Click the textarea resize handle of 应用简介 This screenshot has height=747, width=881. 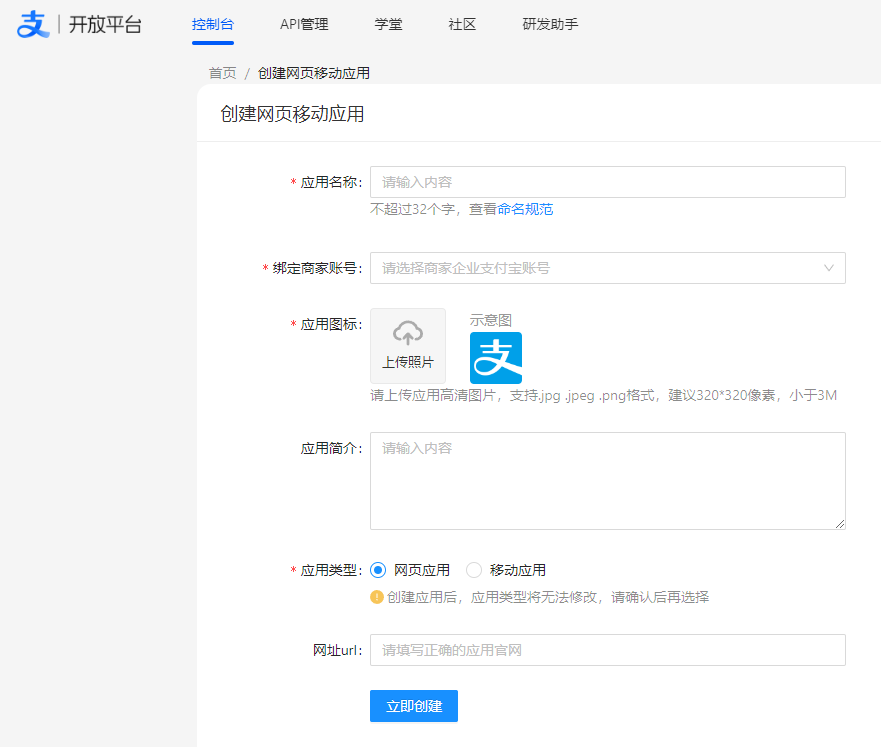pyautogui.click(x=839, y=524)
